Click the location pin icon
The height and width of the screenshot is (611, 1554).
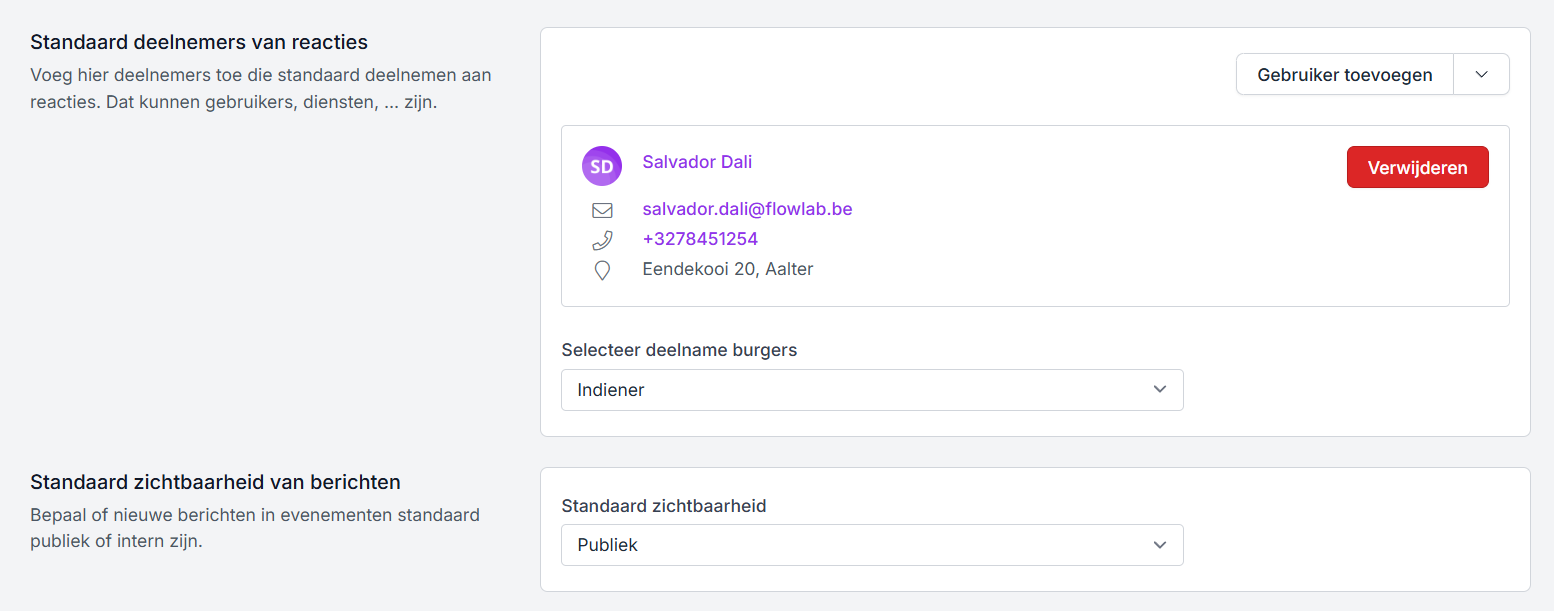[x=602, y=270]
